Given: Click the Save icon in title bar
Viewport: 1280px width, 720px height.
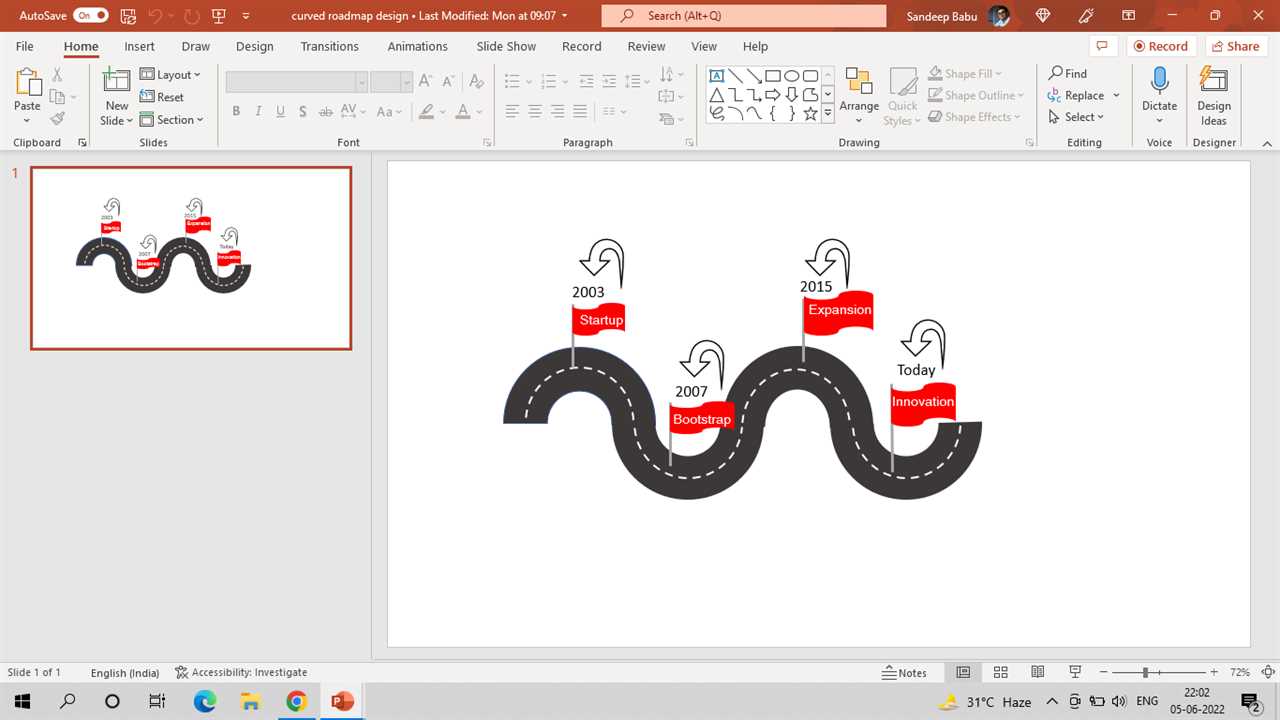Looking at the screenshot, I should (x=128, y=16).
